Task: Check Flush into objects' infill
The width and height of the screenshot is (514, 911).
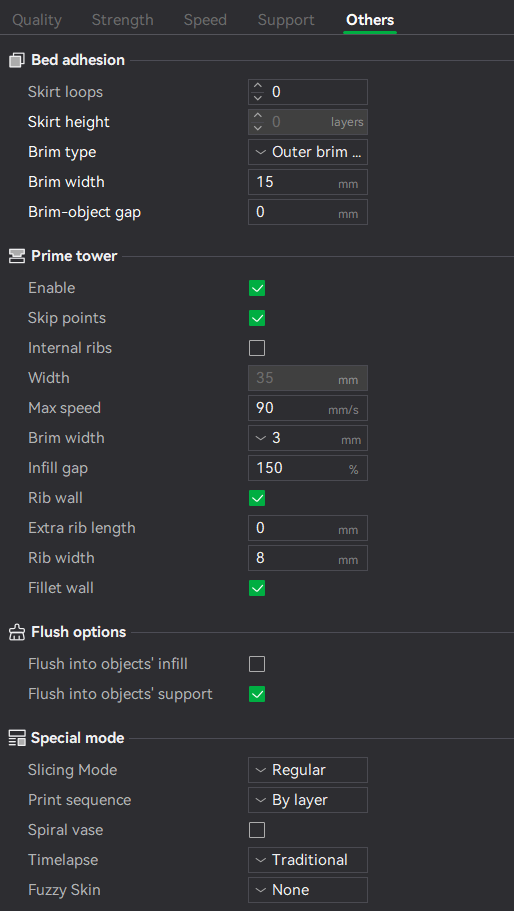Action: click(257, 664)
